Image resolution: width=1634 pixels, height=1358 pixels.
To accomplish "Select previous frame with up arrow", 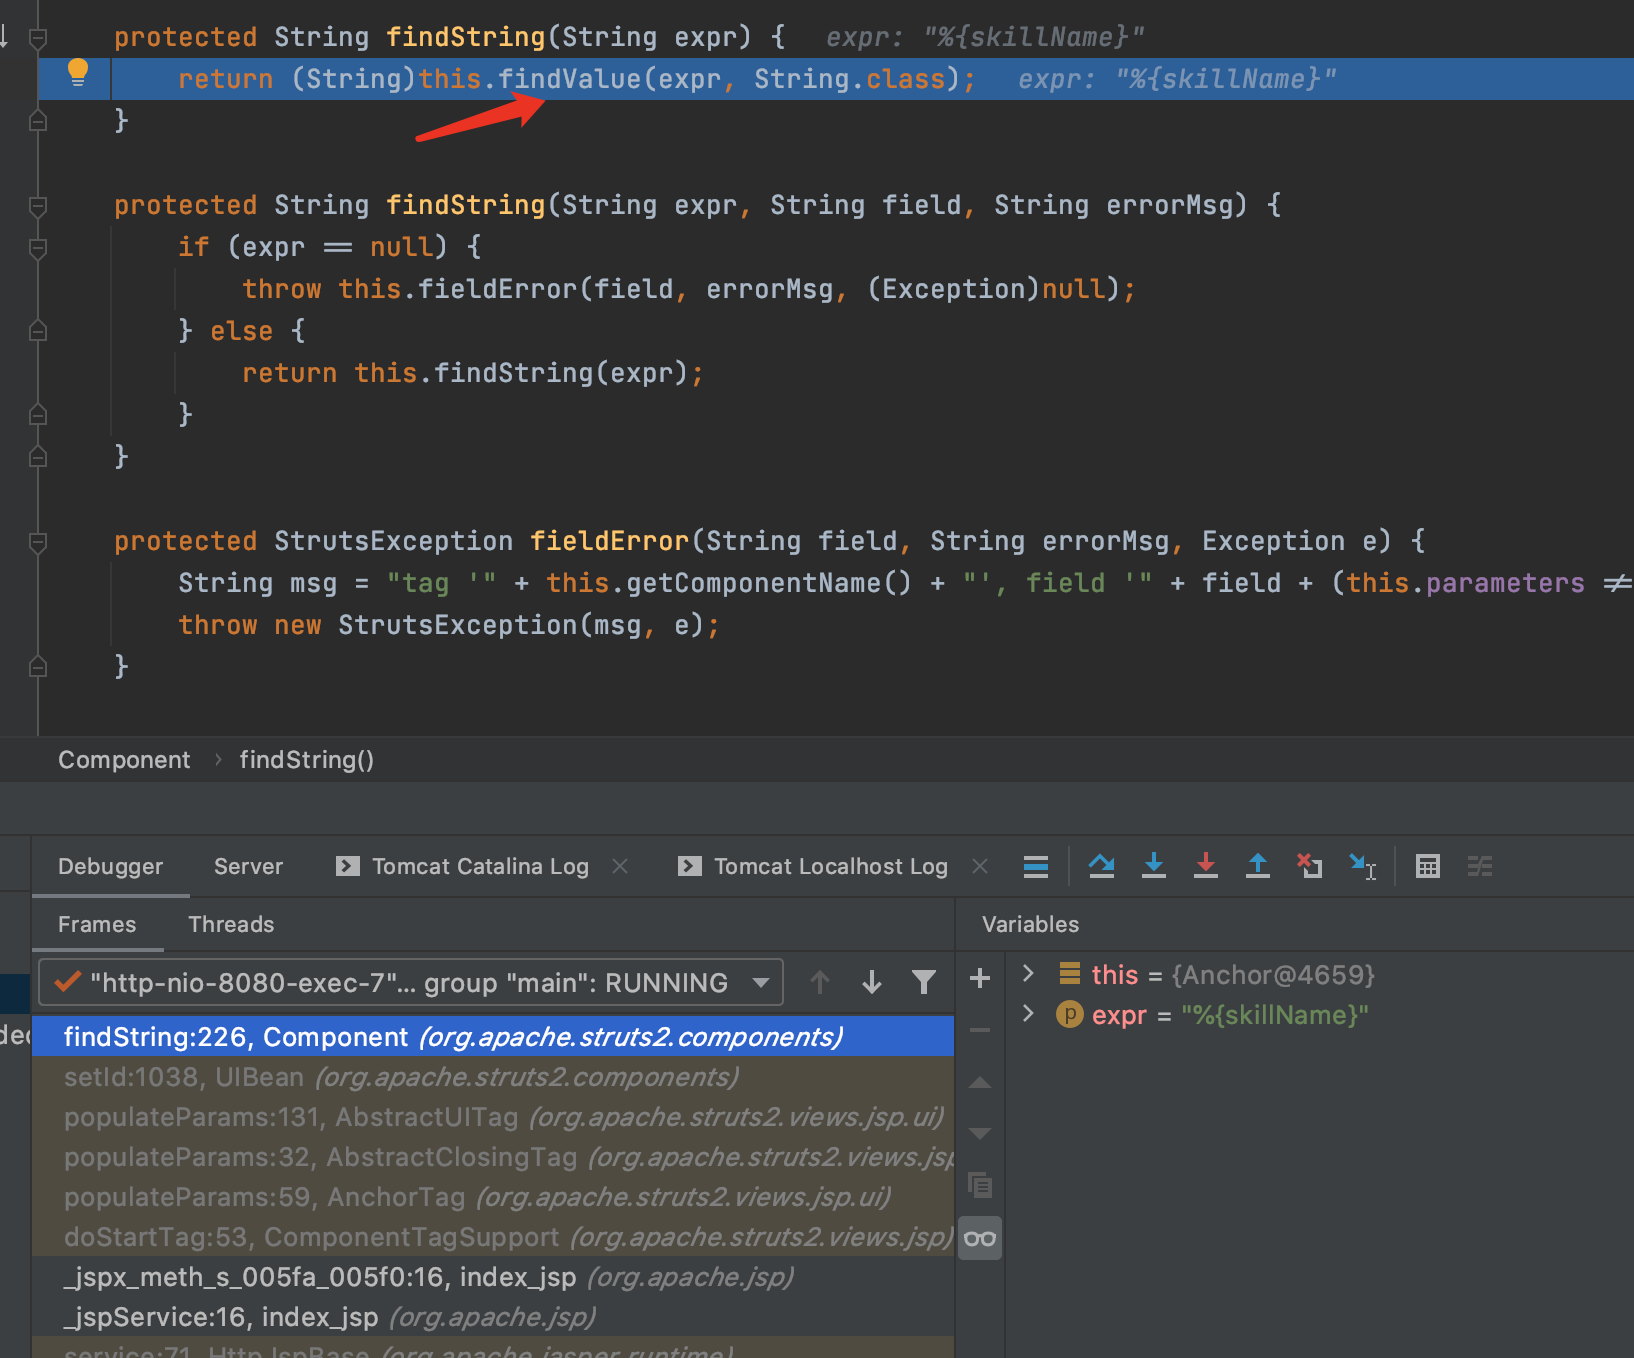I will point(820,982).
